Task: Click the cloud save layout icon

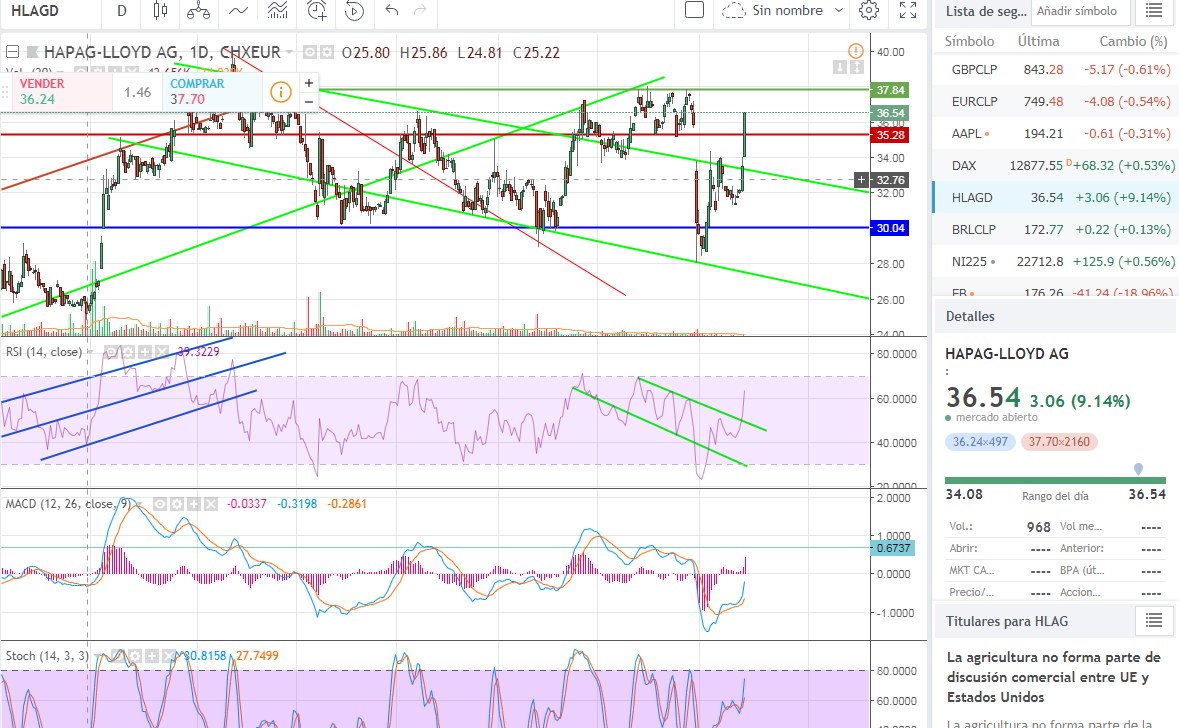Action: (x=733, y=11)
